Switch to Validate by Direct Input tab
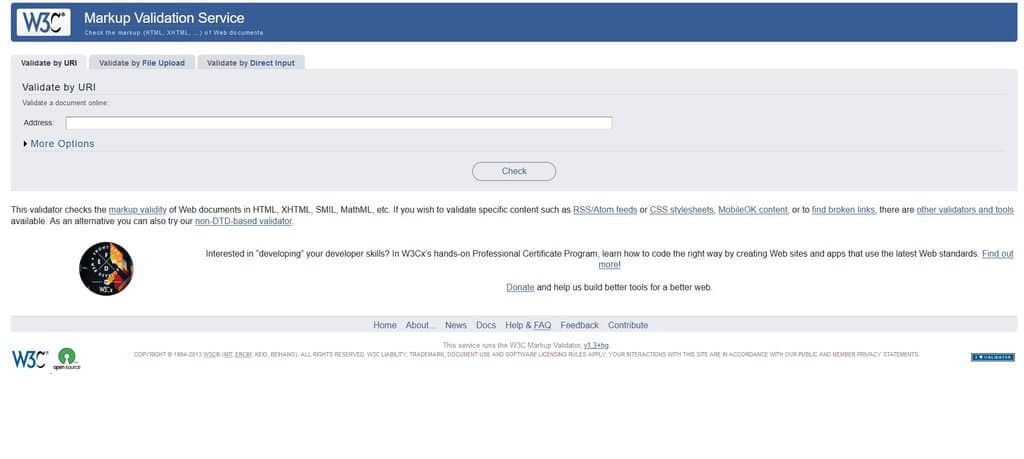Viewport: 1024px width, 459px height. pyautogui.click(x=251, y=63)
